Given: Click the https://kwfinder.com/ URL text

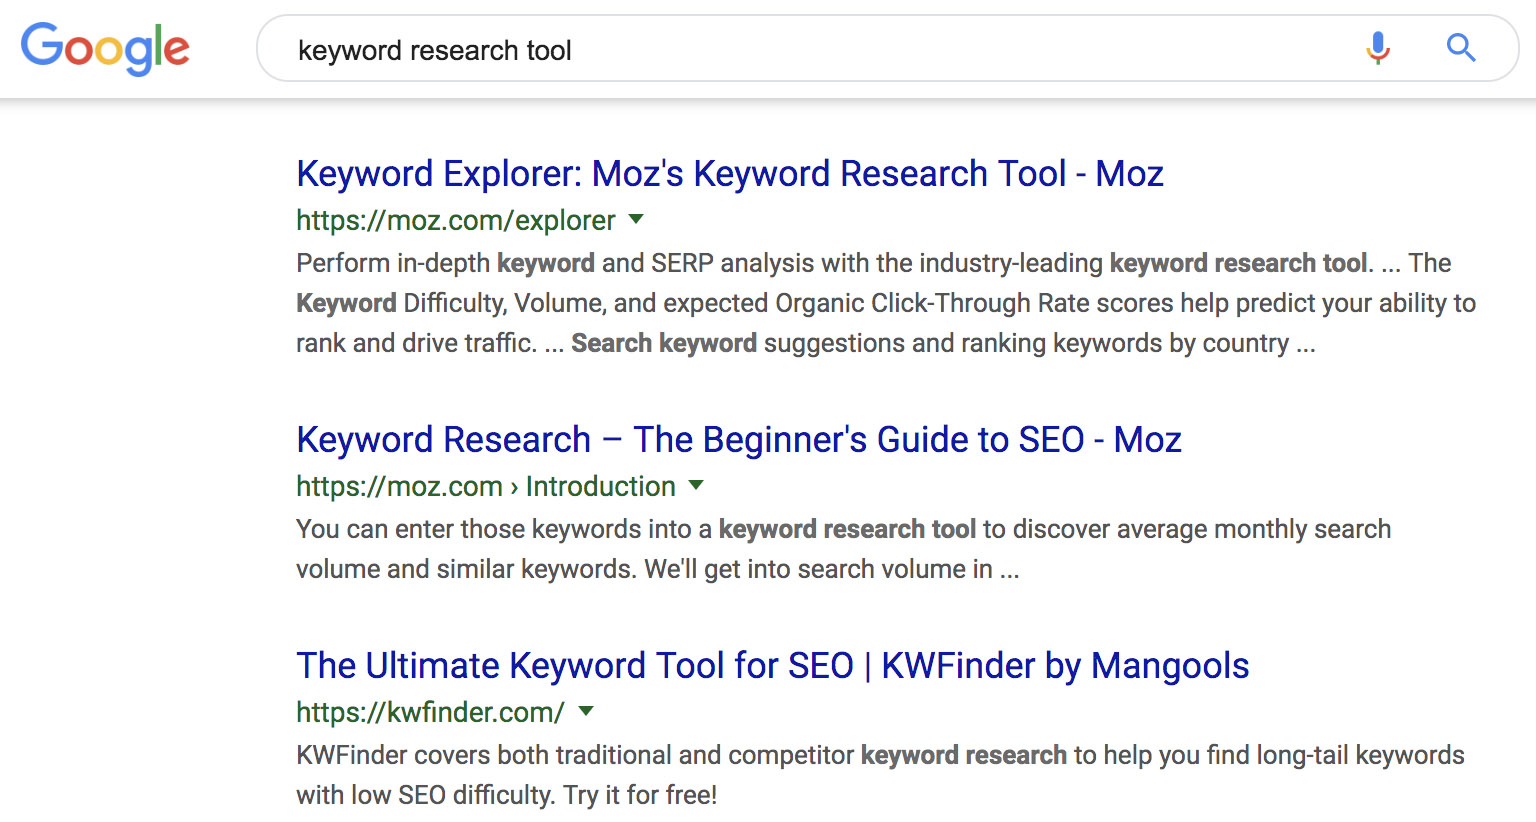Looking at the screenshot, I should tap(430, 712).
